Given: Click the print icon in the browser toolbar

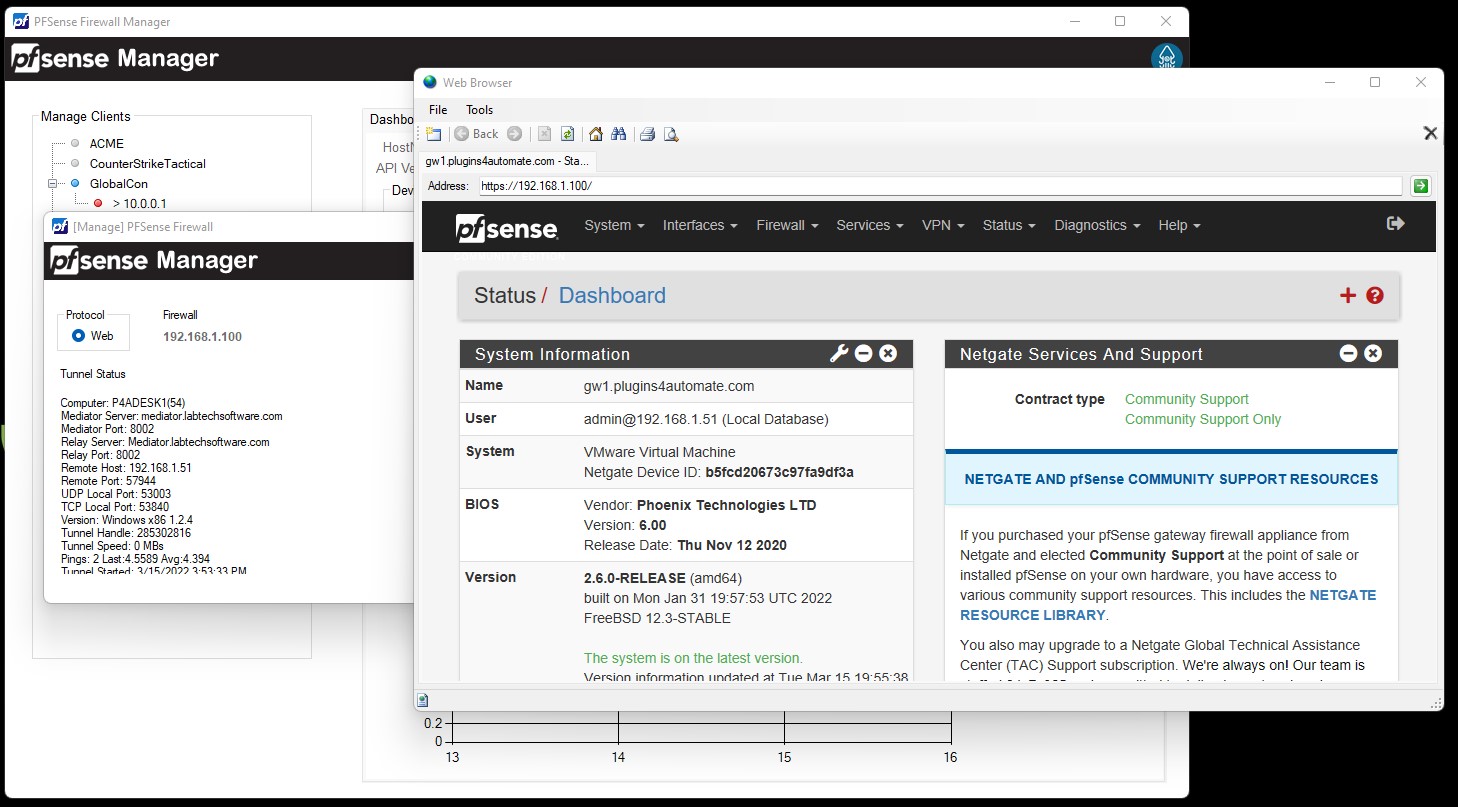Looking at the screenshot, I should pos(648,133).
